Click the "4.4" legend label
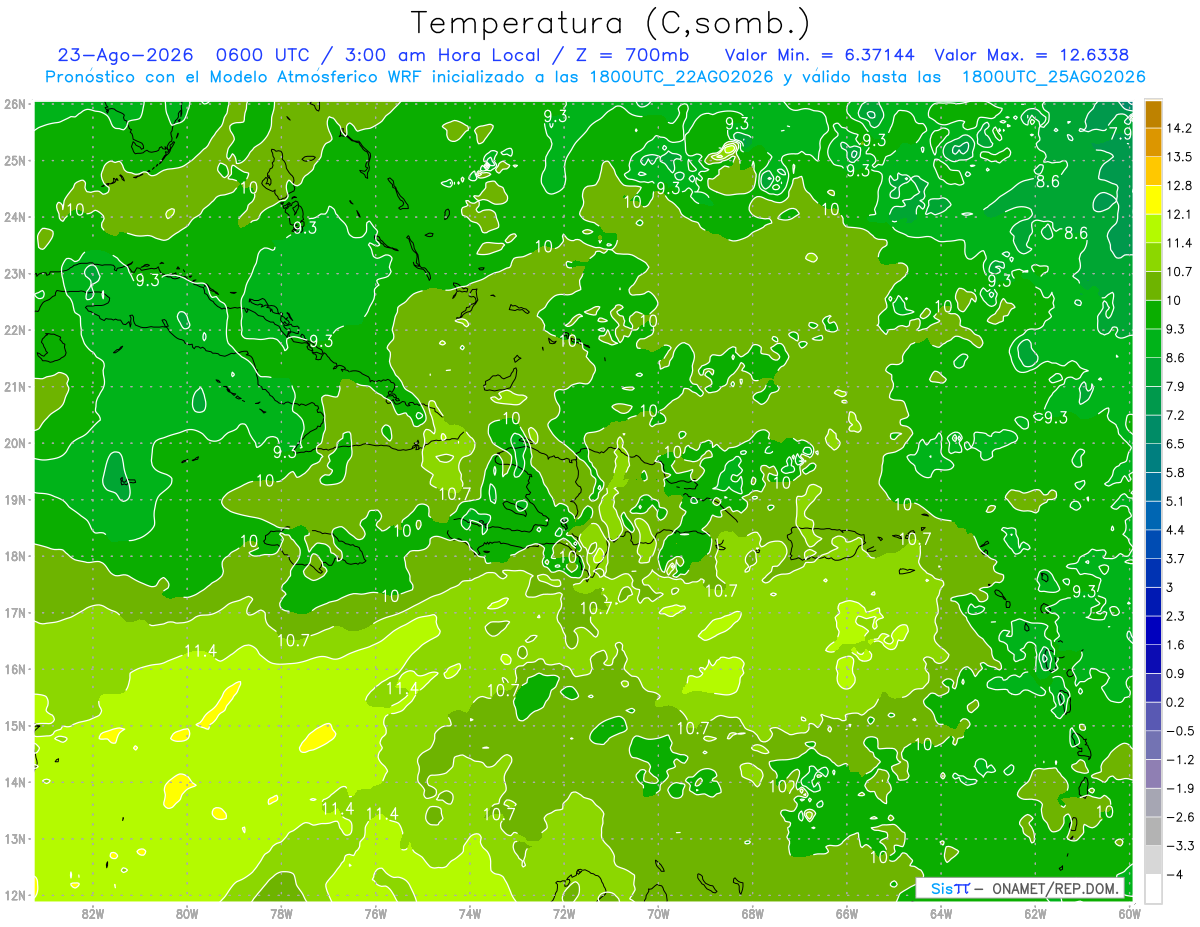 [1176, 530]
